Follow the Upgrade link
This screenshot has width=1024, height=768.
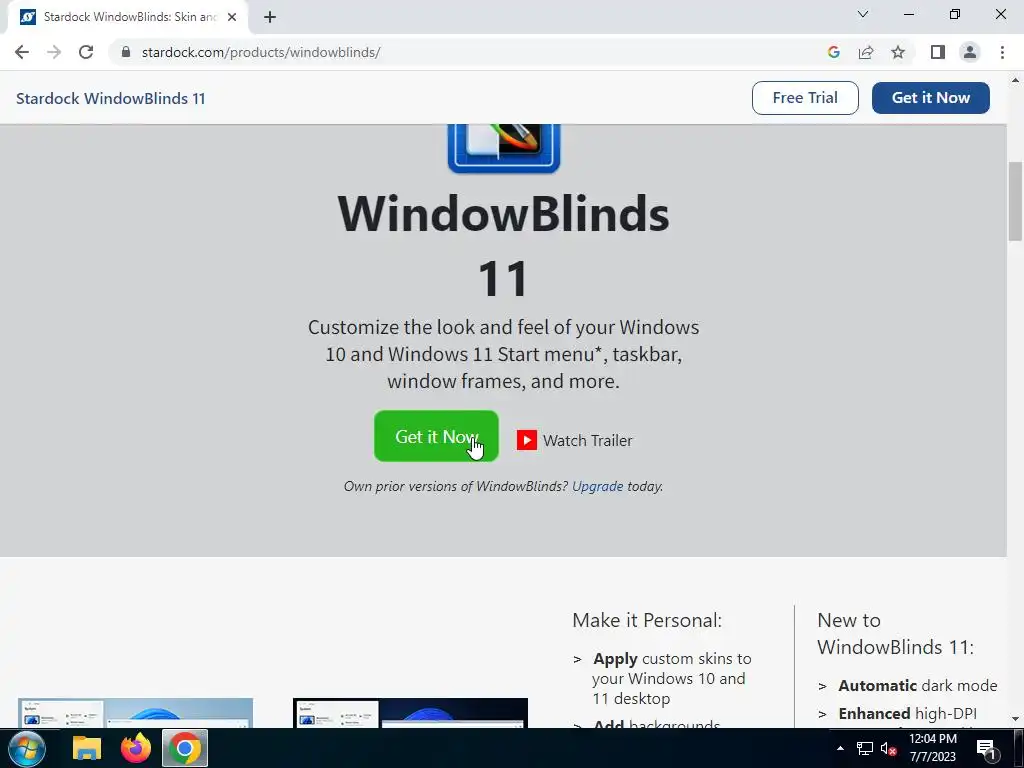[x=598, y=486]
